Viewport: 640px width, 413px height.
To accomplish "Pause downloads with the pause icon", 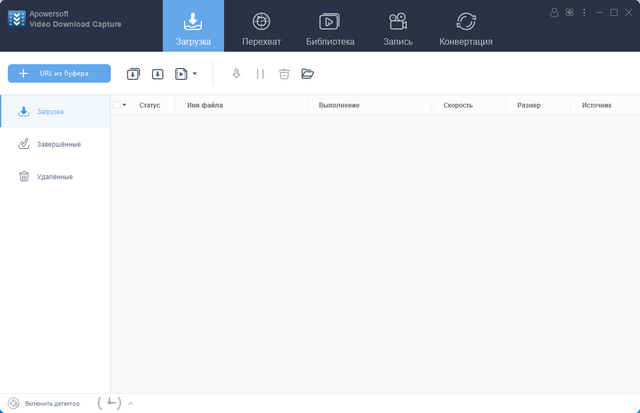I will coord(260,73).
